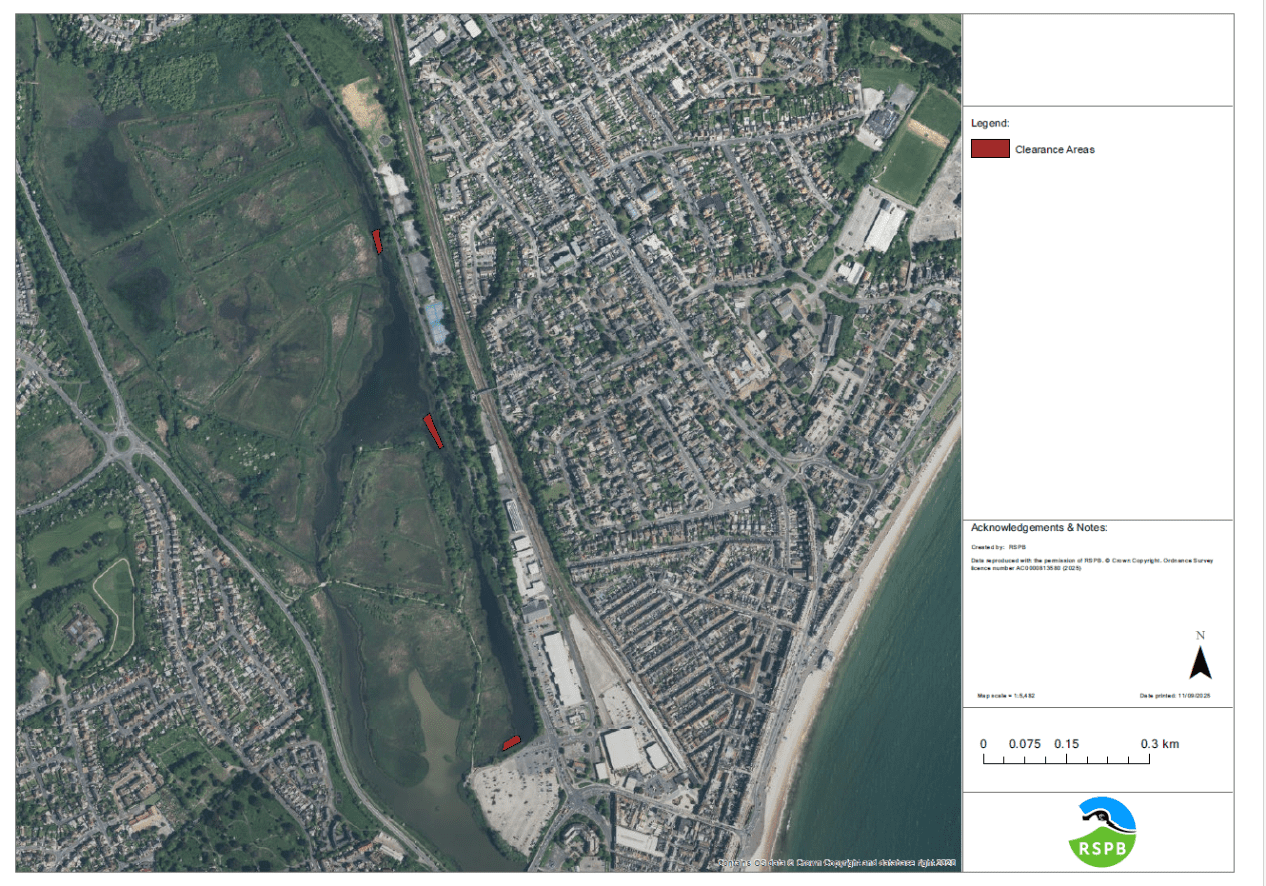Select the middle red clearance area
Screen dimensions: 1266x886
pyautogui.click(x=433, y=431)
